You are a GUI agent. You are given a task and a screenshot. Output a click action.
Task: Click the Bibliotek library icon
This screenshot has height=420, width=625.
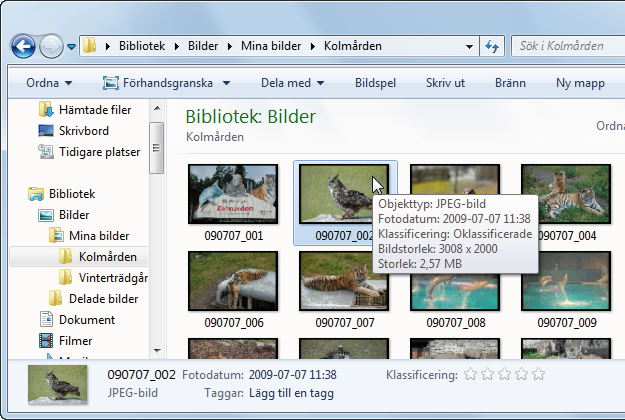tap(36, 194)
